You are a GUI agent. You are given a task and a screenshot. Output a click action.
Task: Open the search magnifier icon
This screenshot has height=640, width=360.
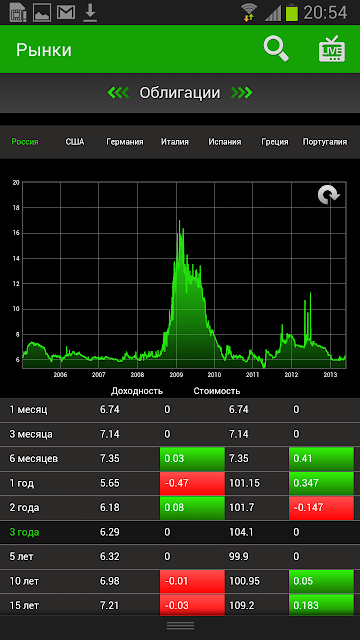coord(276,49)
